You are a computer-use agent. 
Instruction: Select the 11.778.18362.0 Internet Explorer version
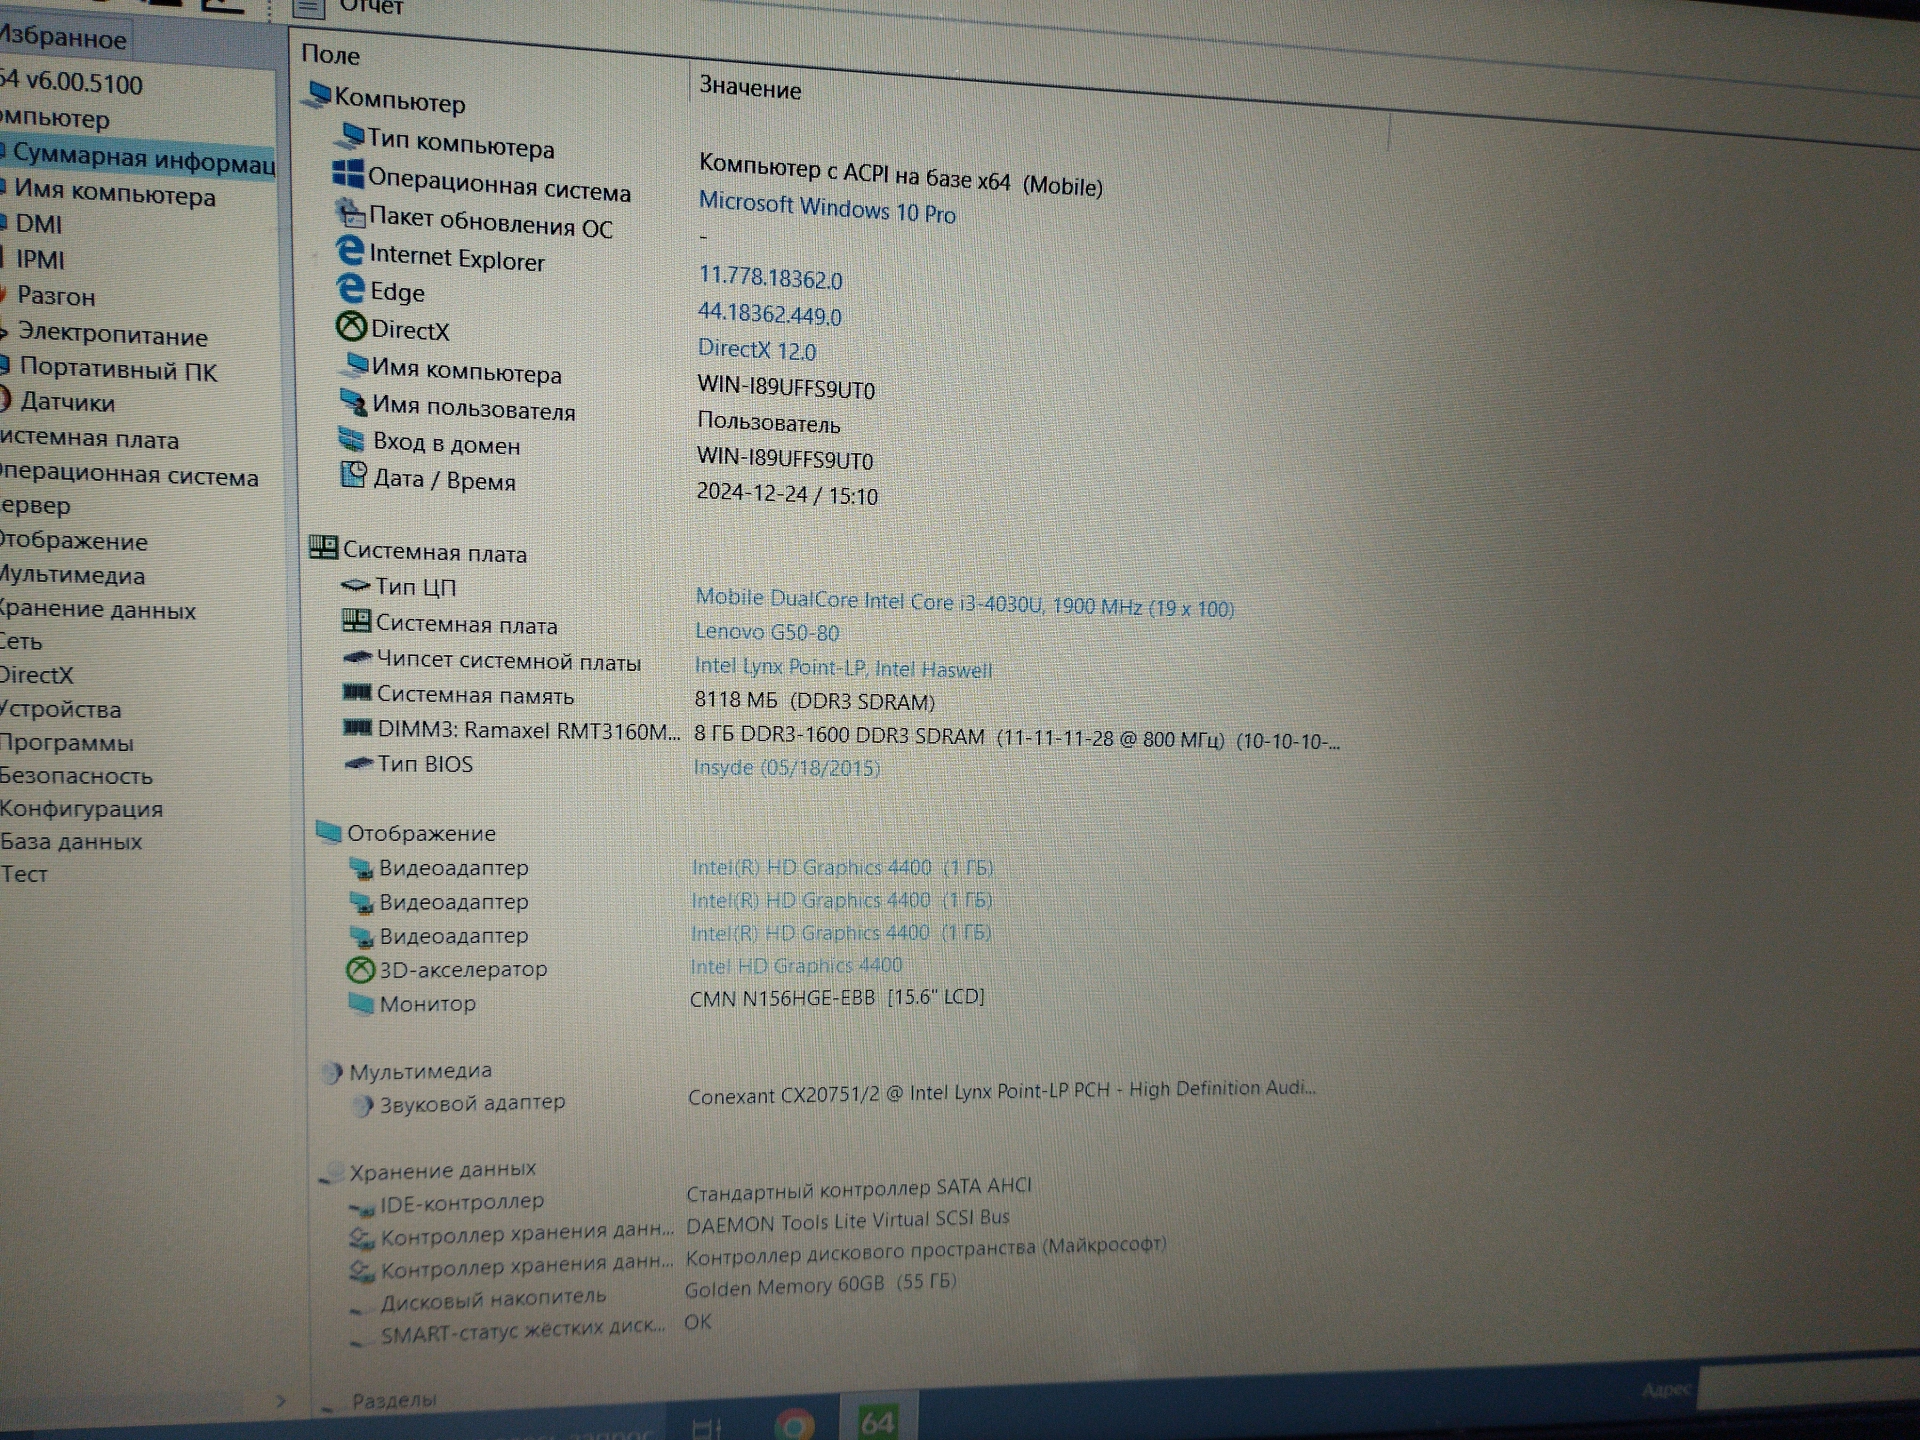pyautogui.click(x=770, y=277)
